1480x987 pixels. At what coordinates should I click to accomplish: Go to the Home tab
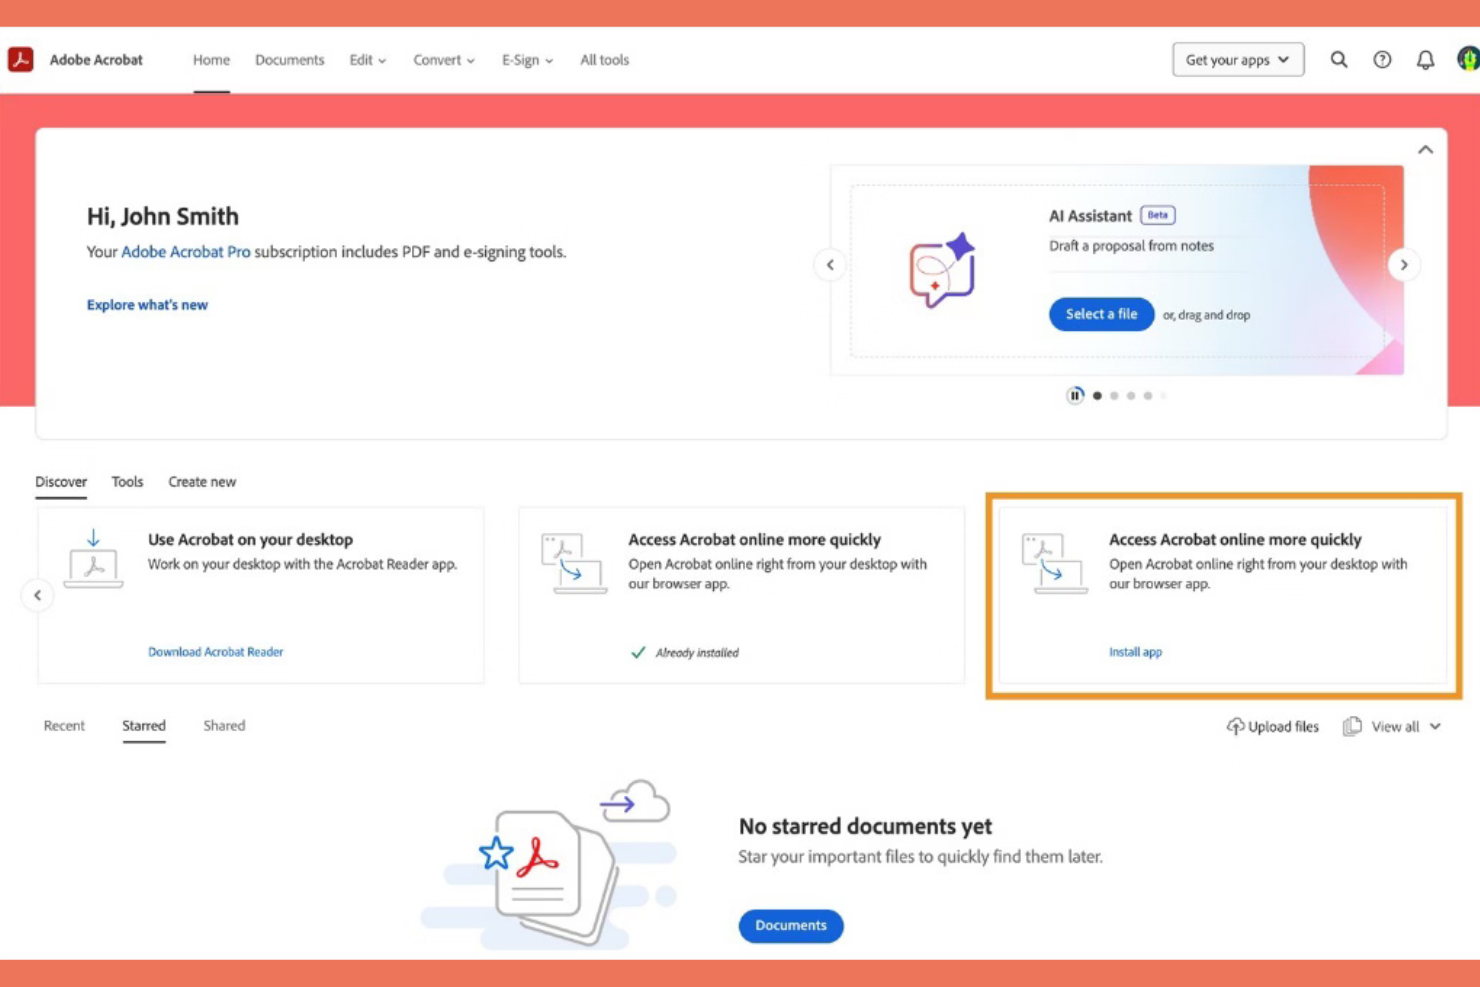pyautogui.click(x=211, y=60)
